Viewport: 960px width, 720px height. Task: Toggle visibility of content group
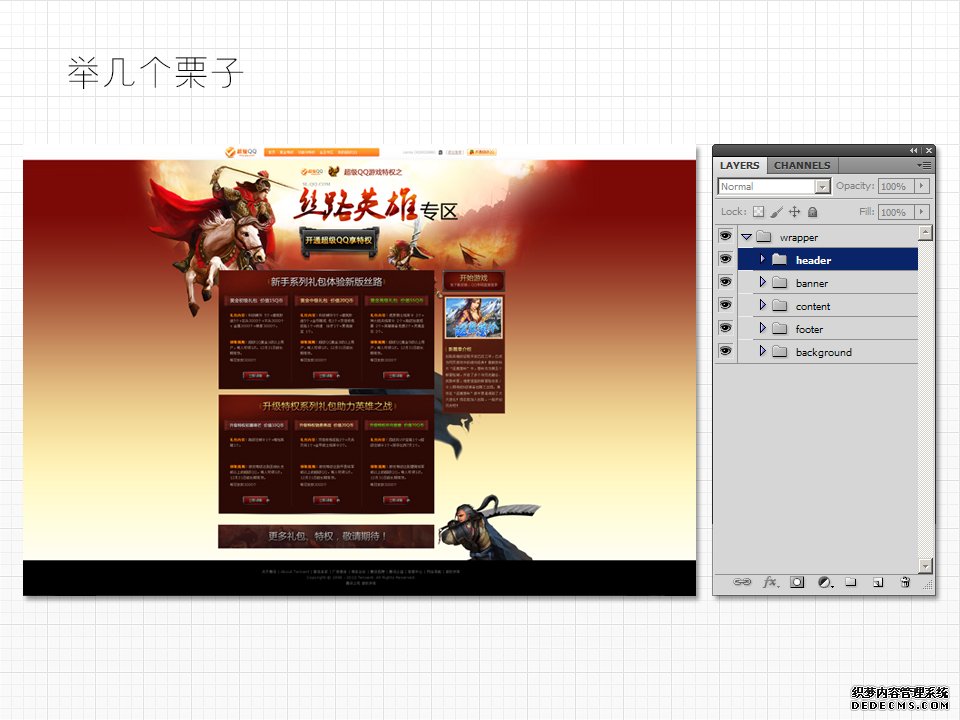point(726,305)
